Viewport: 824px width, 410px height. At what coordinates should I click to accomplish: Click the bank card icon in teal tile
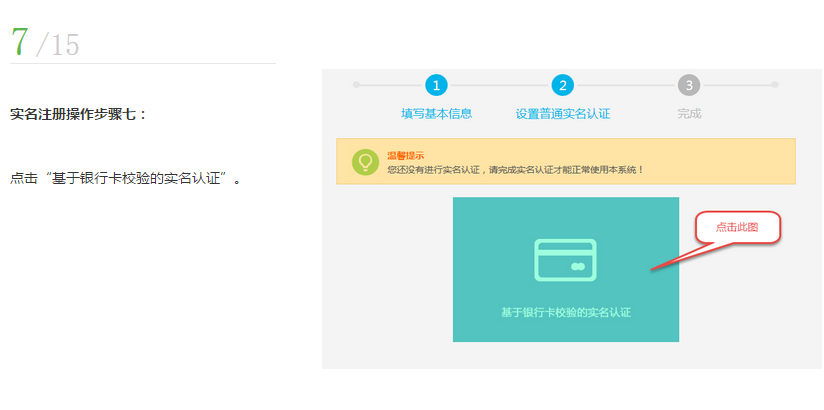coord(565,260)
